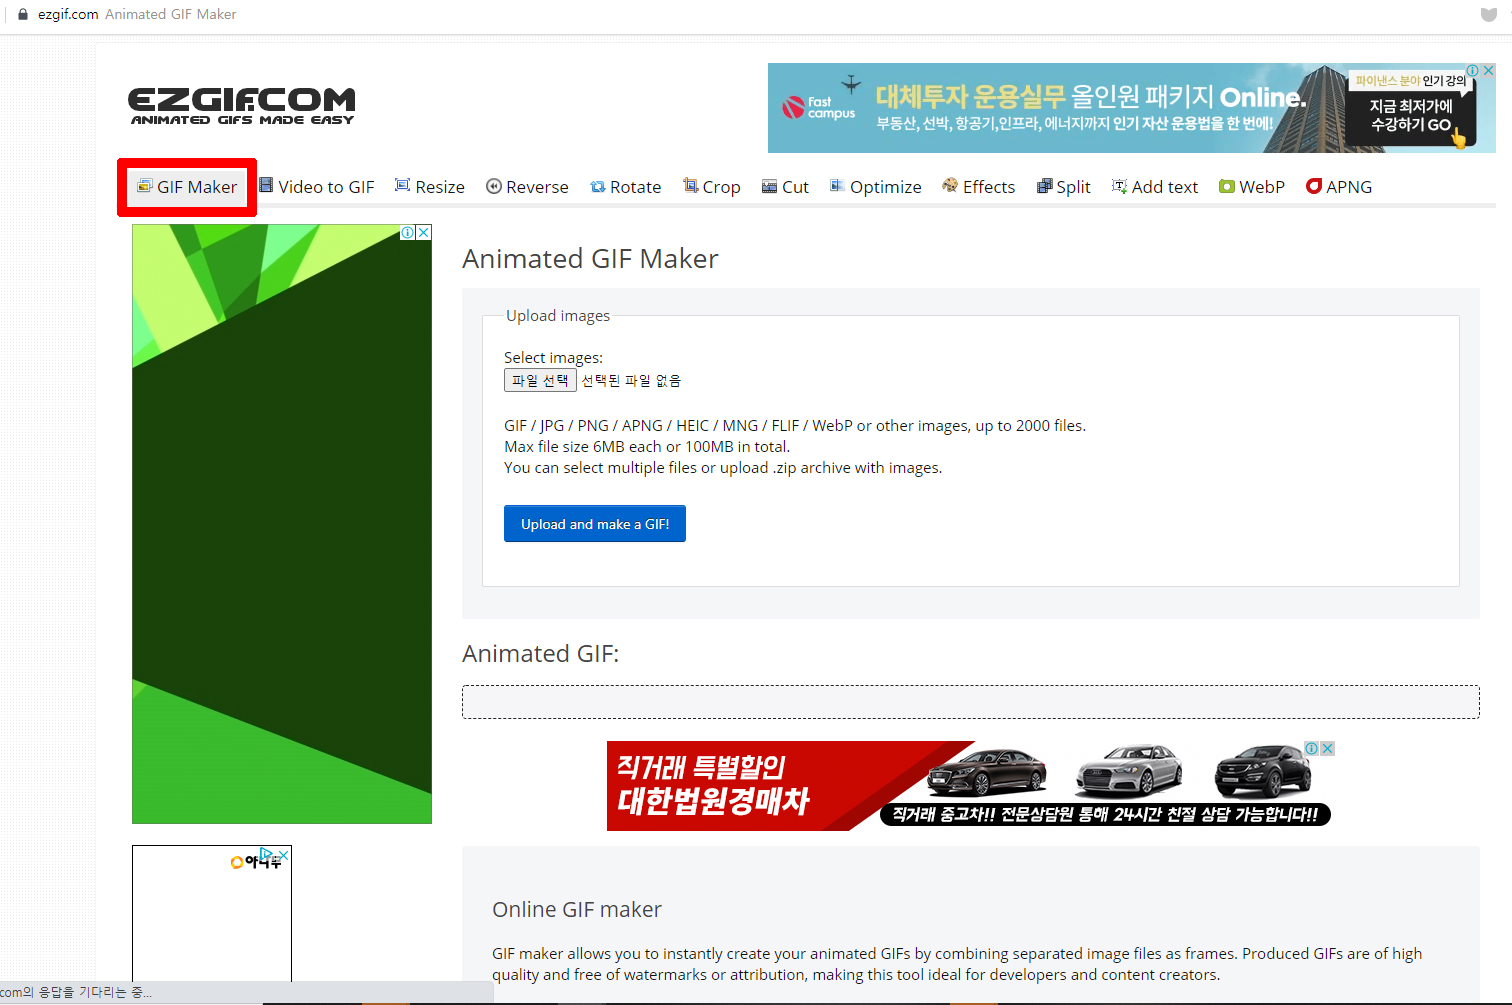This screenshot has width=1512, height=1005.
Task: Open the GIF Maker tab
Action: click(x=187, y=187)
